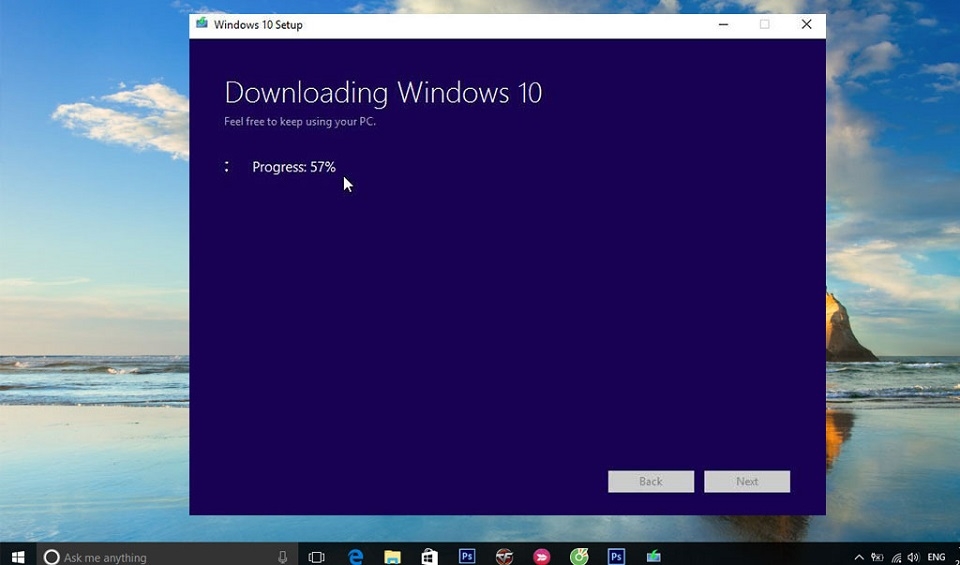
Task: Click the Progress: 57% text
Action: click(294, 167)
